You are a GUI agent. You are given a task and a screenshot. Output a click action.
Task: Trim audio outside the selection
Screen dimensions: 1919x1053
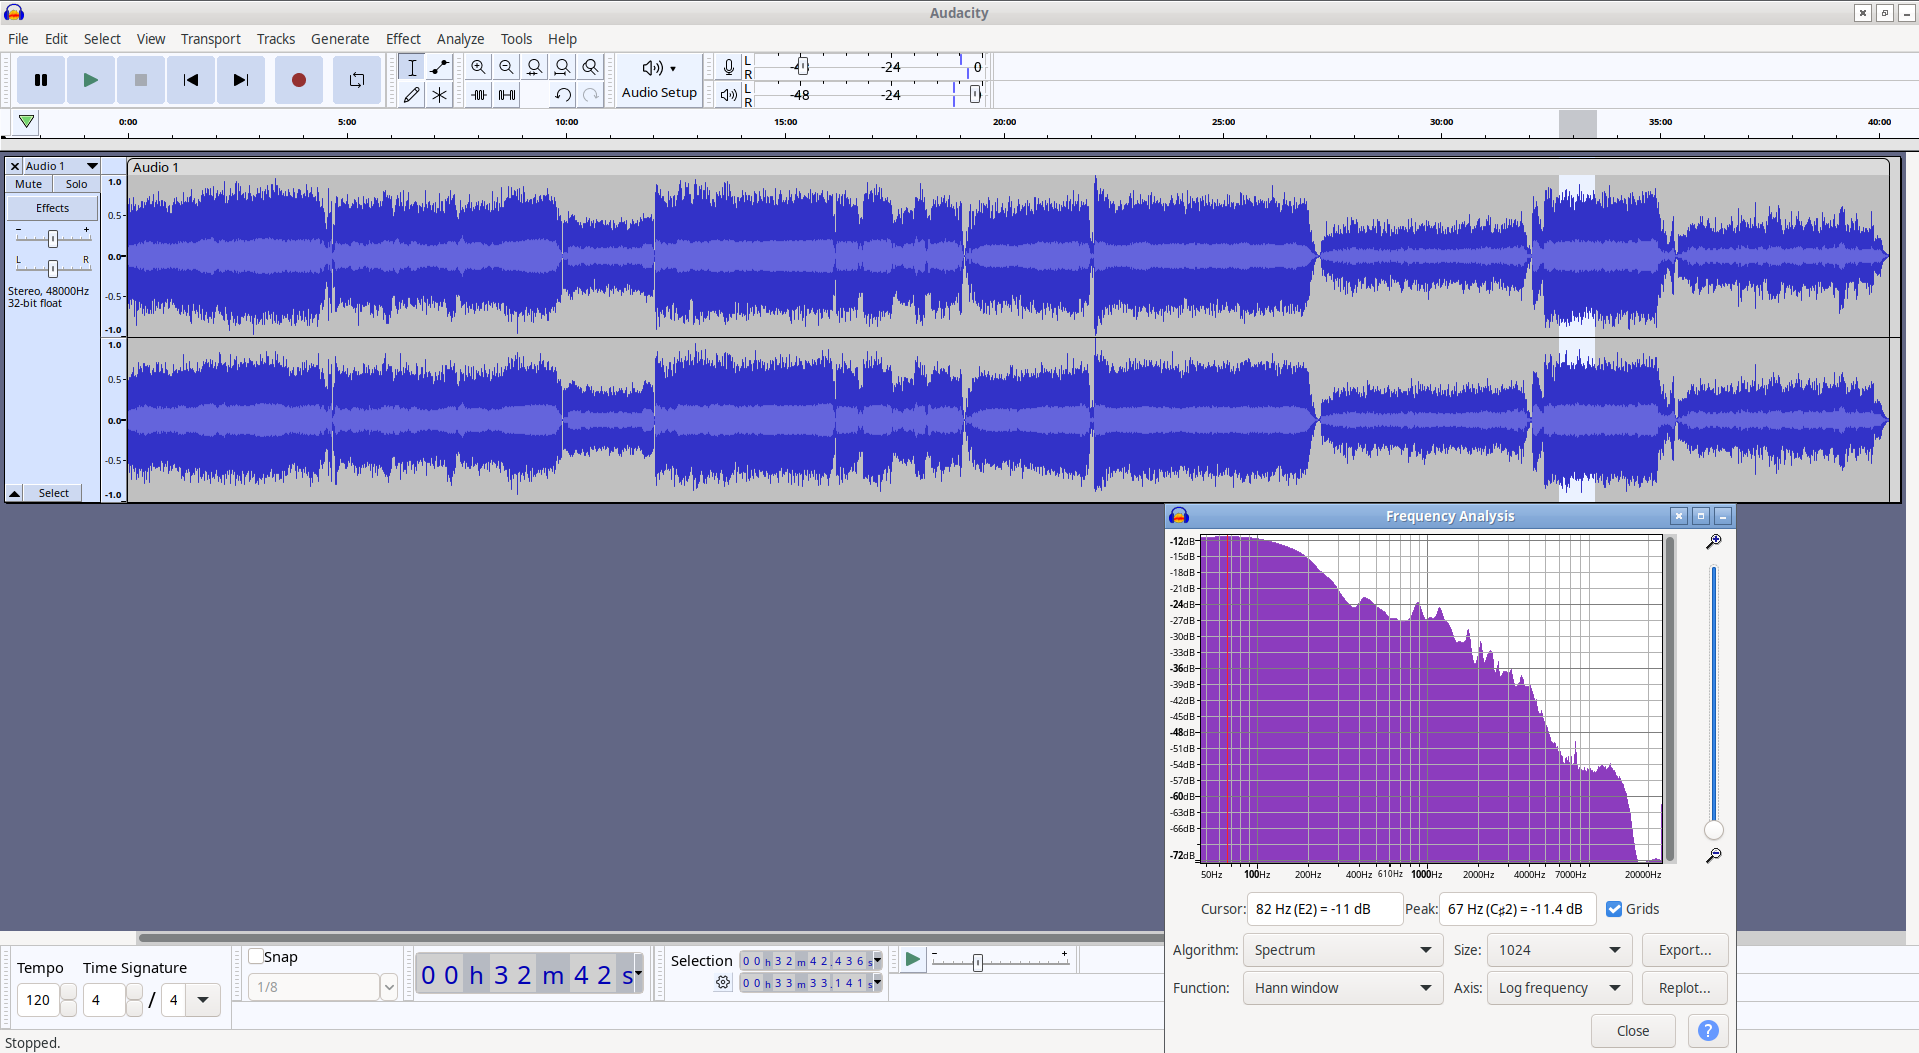pos(478,95)
